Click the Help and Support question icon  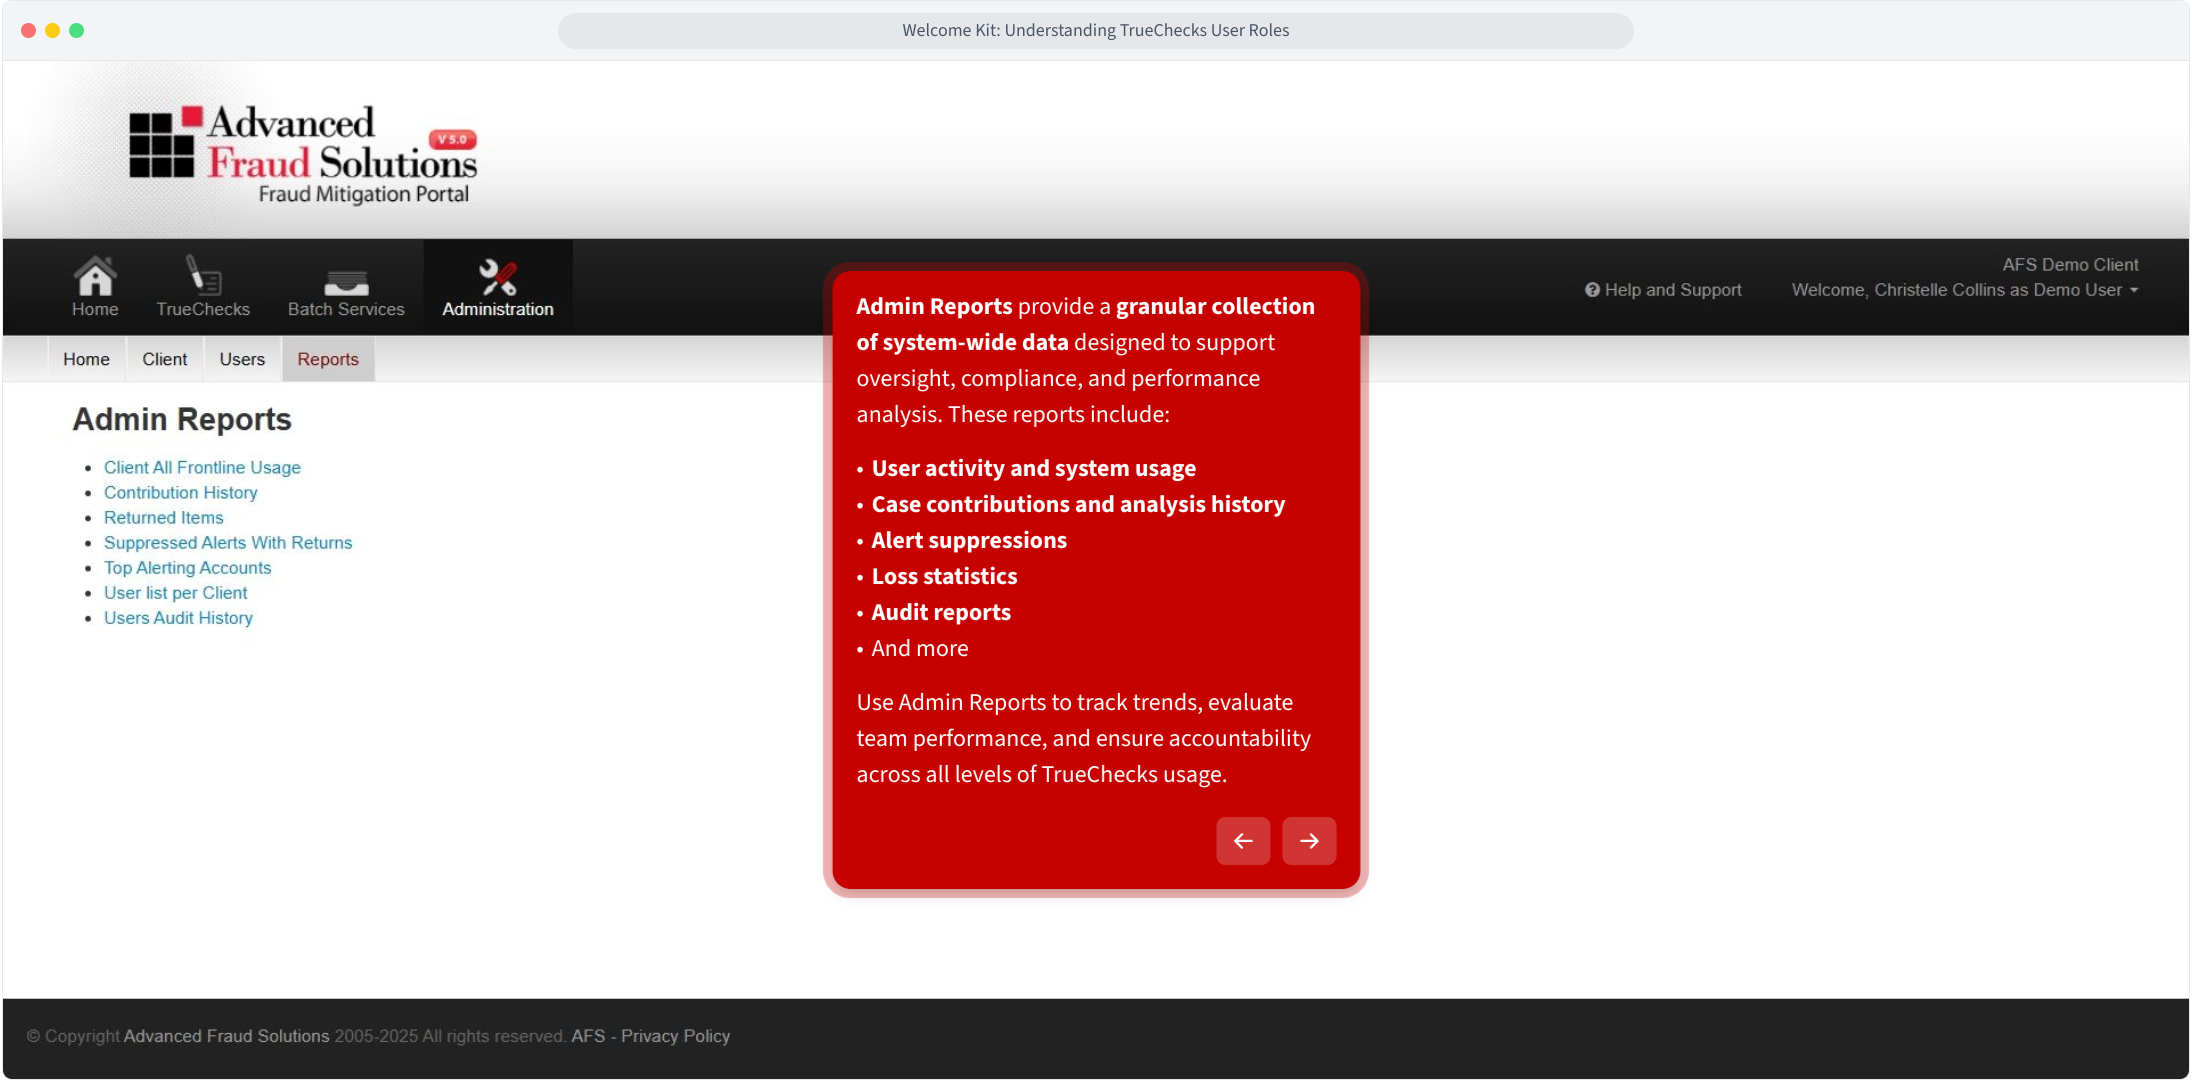coord(1592,290)
